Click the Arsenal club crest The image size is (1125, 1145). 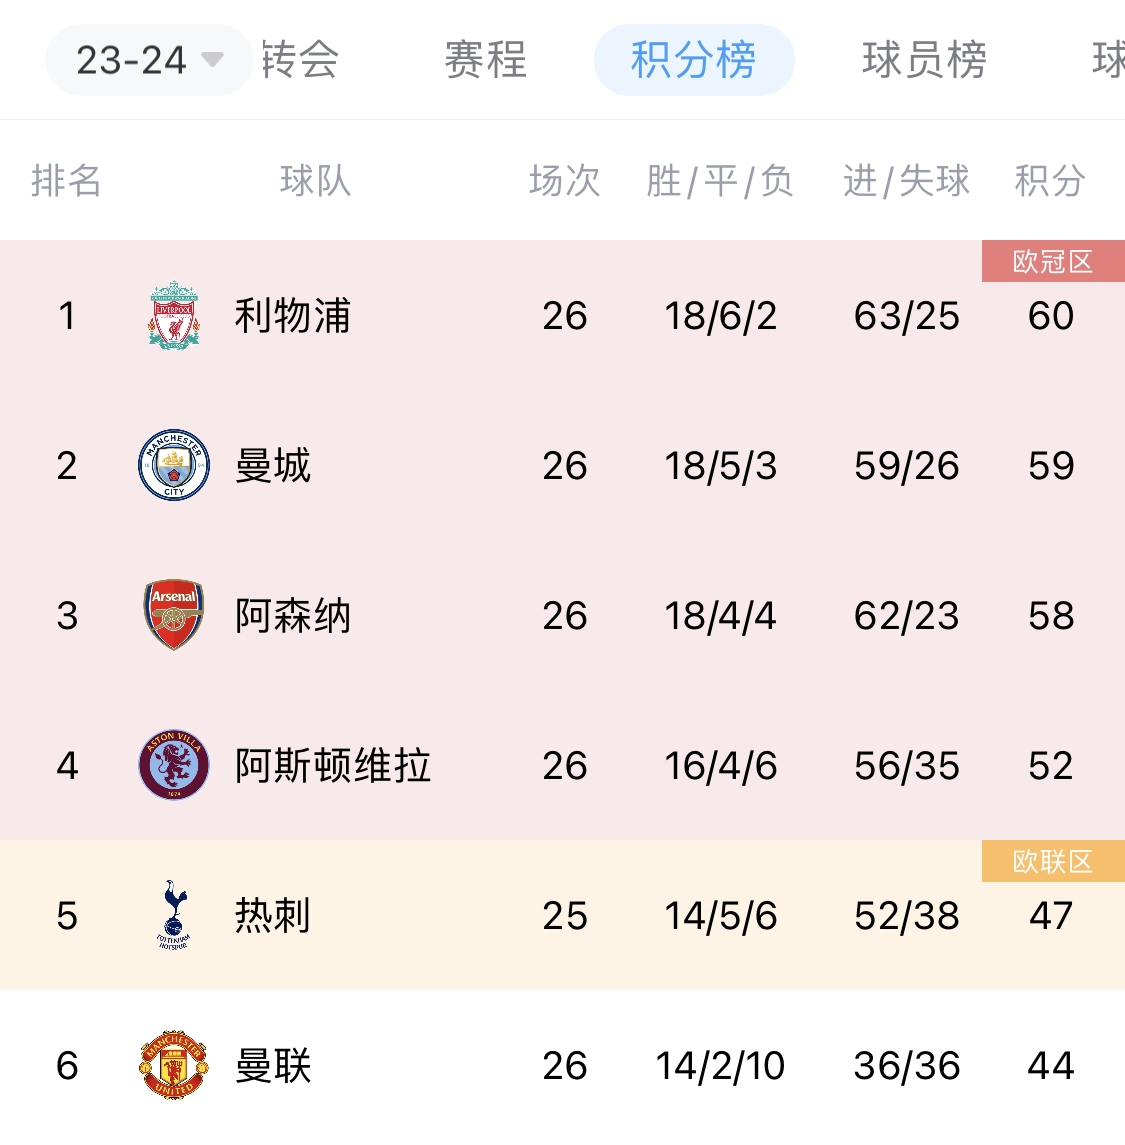click(174, 615)
